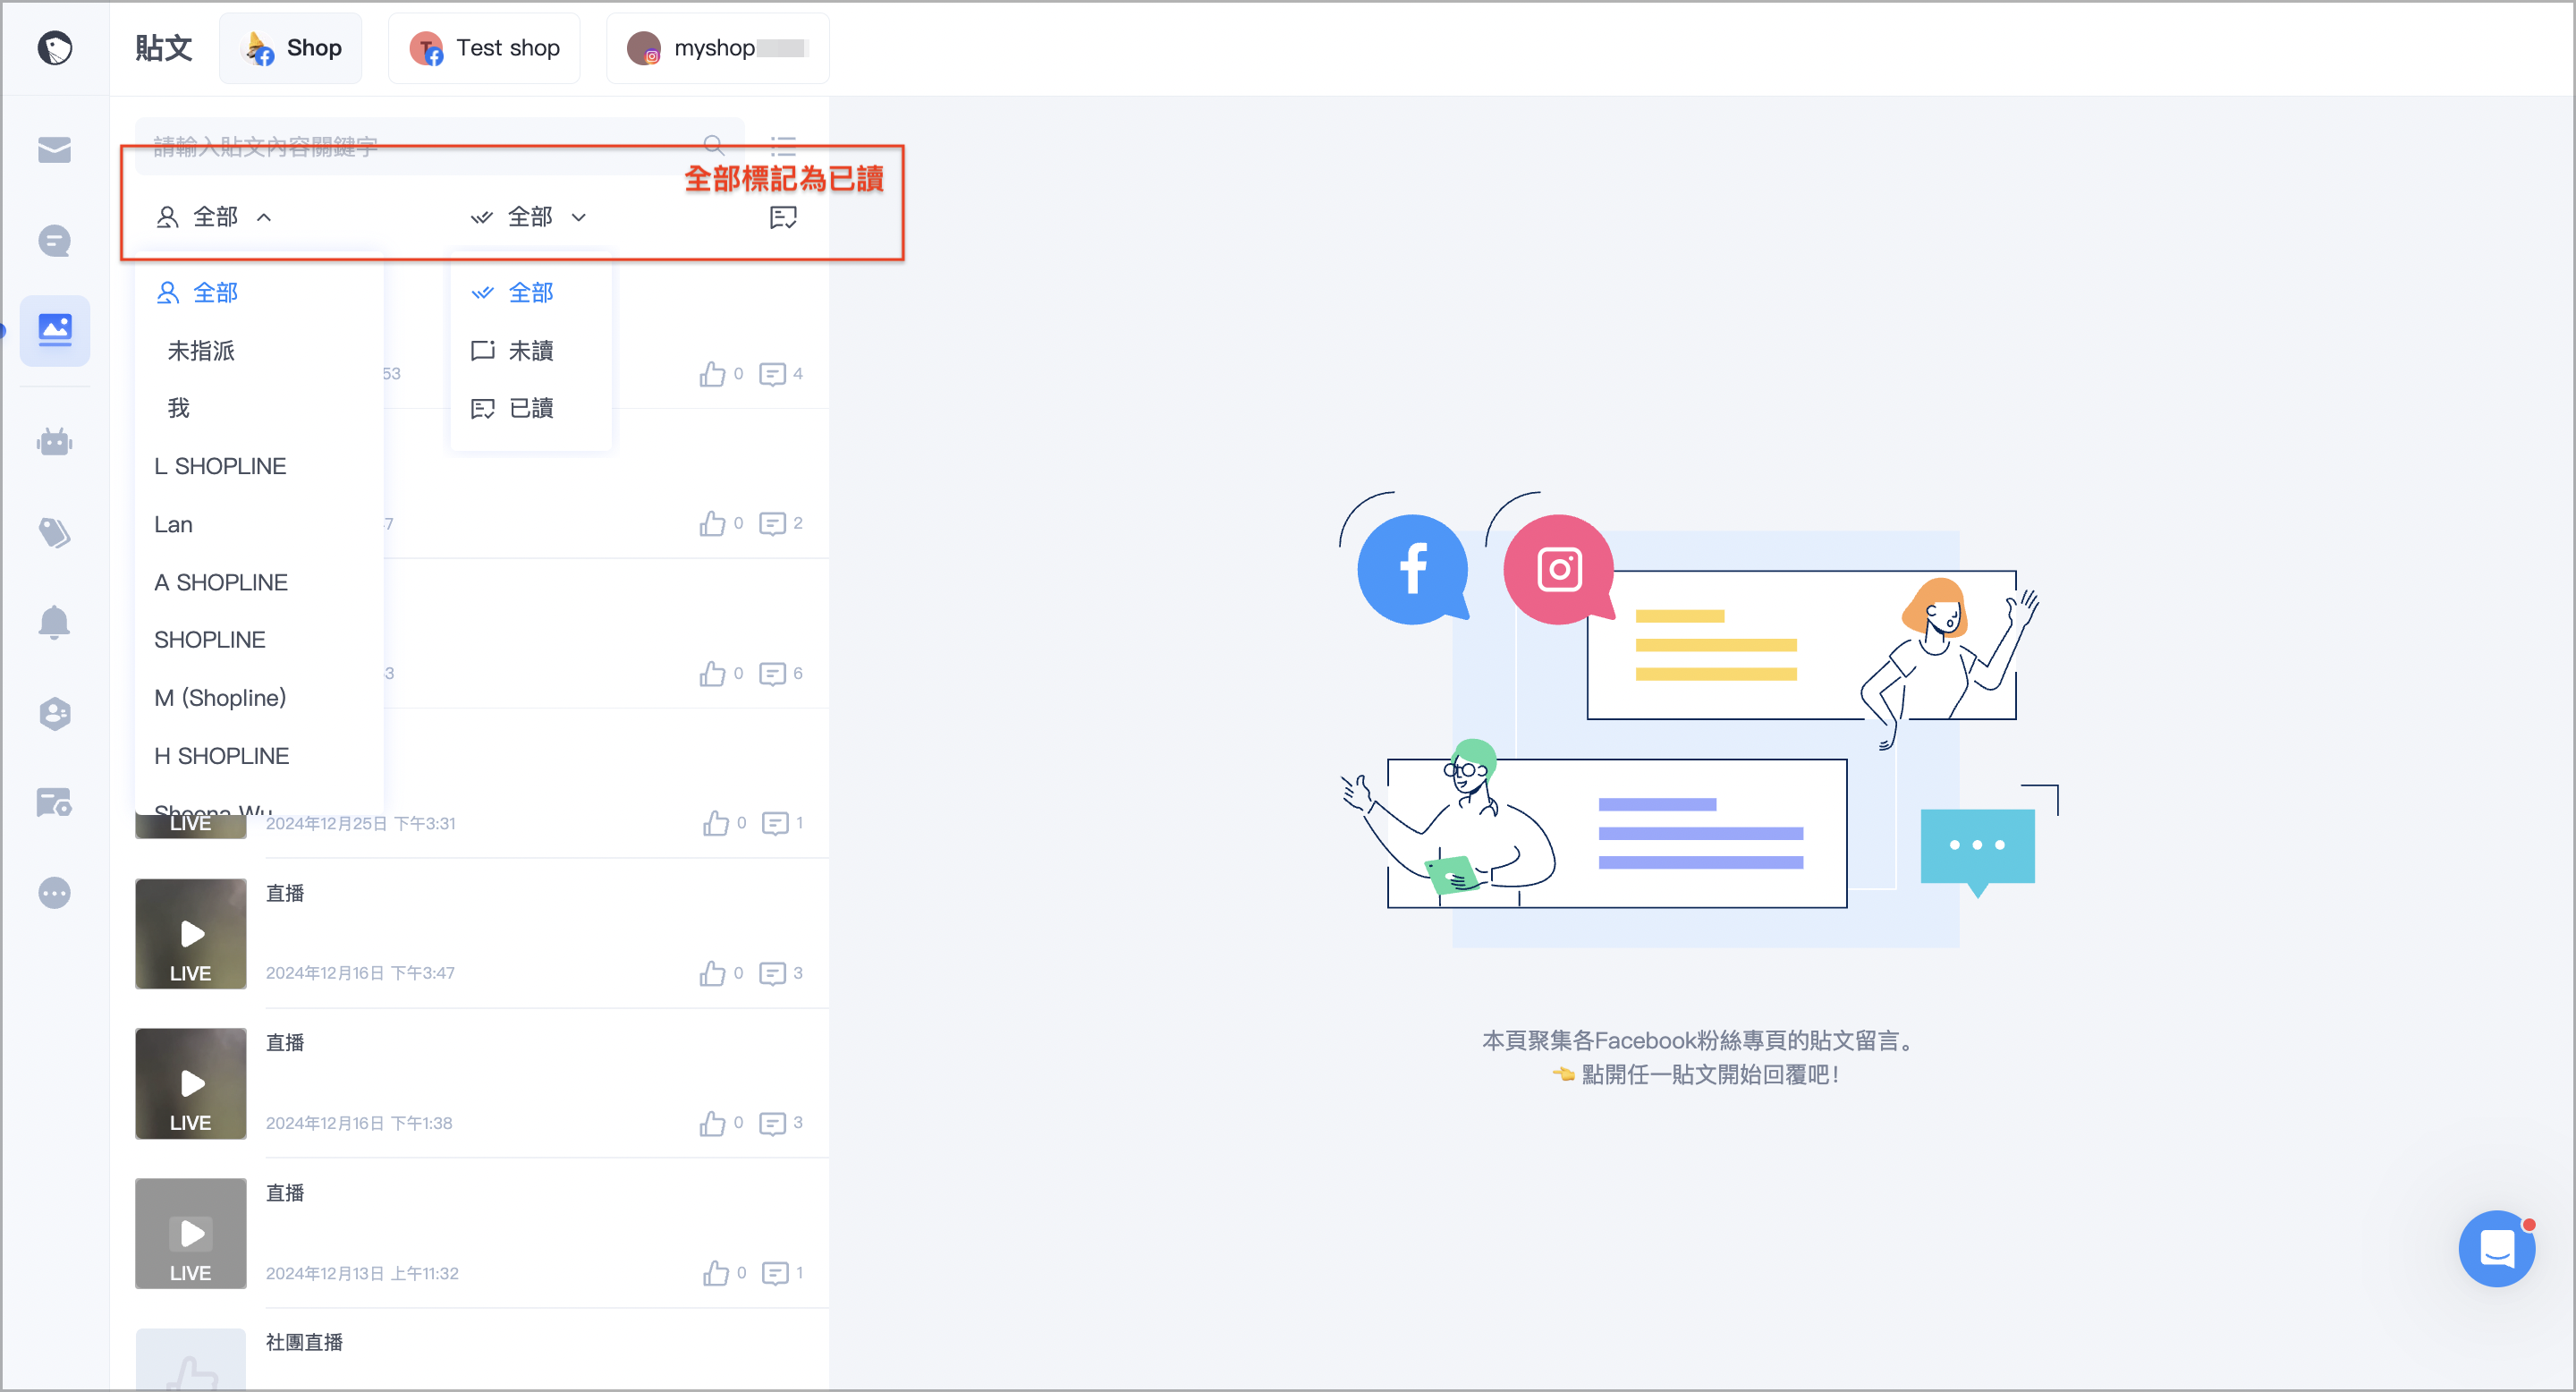
Task: Open the support chat widget button
Action: [x=2496, y=1248]
